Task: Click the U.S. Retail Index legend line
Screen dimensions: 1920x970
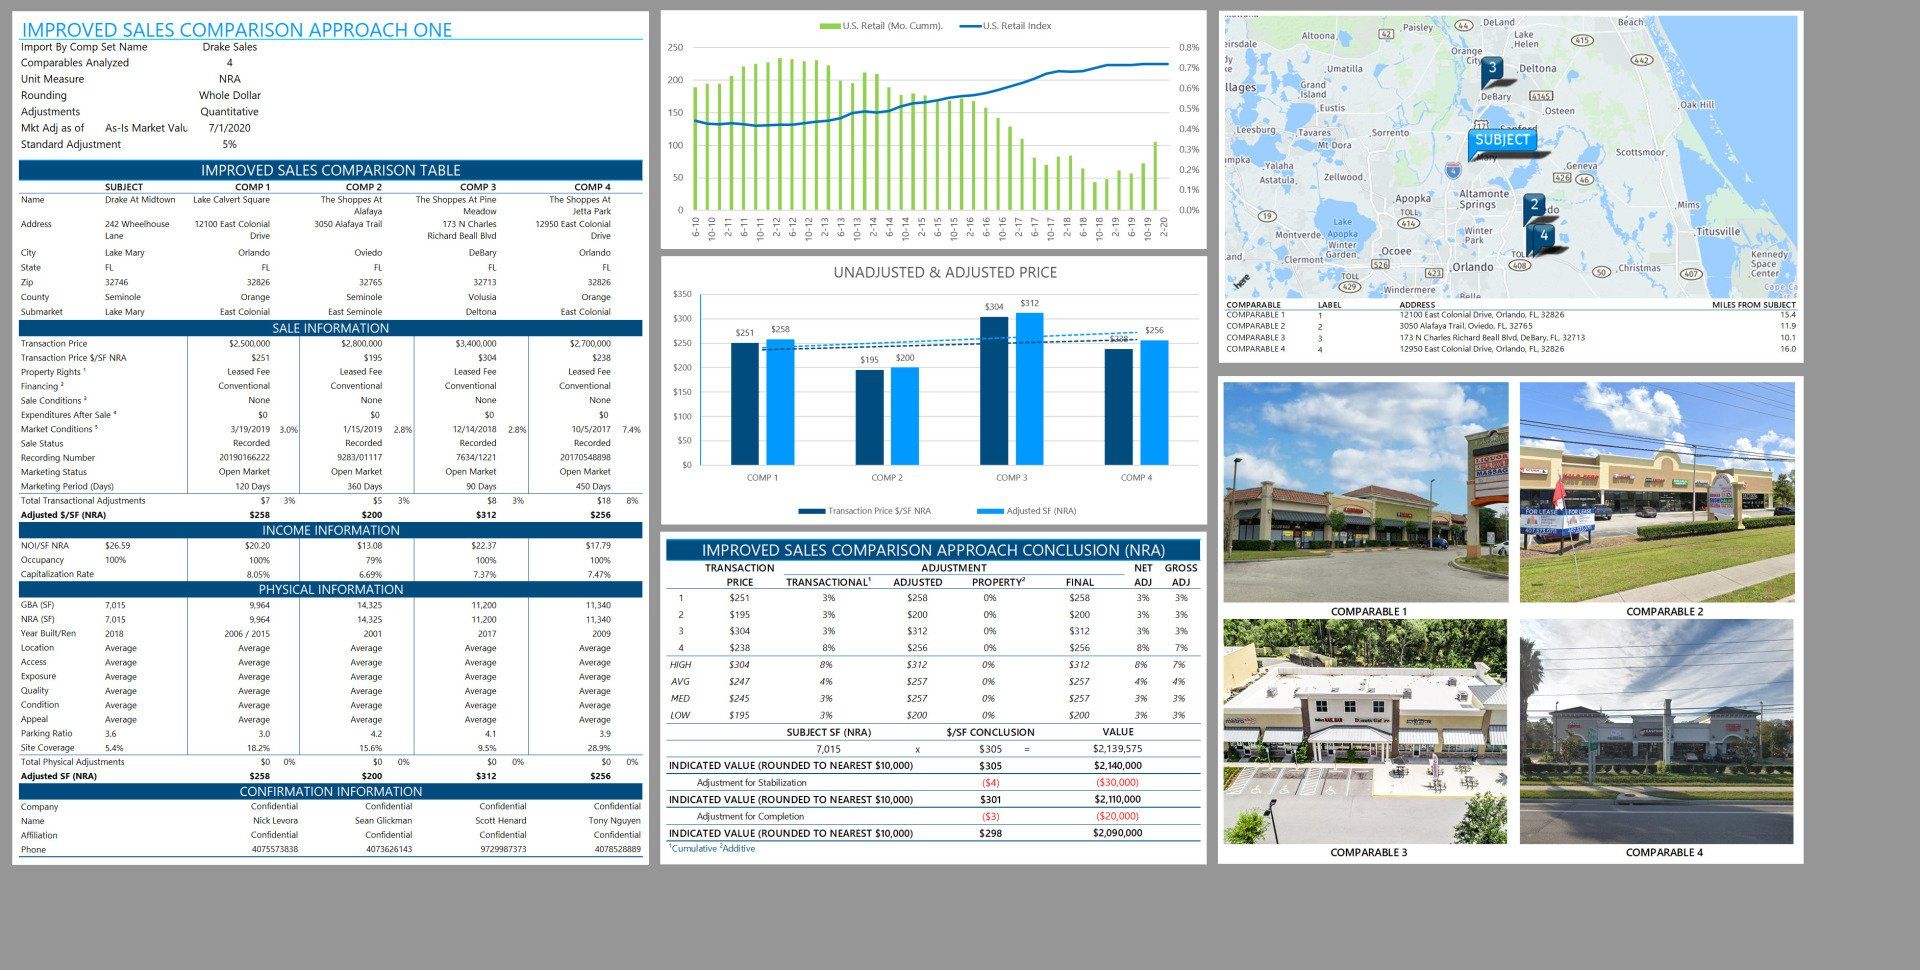Action: tap(969, 26)
